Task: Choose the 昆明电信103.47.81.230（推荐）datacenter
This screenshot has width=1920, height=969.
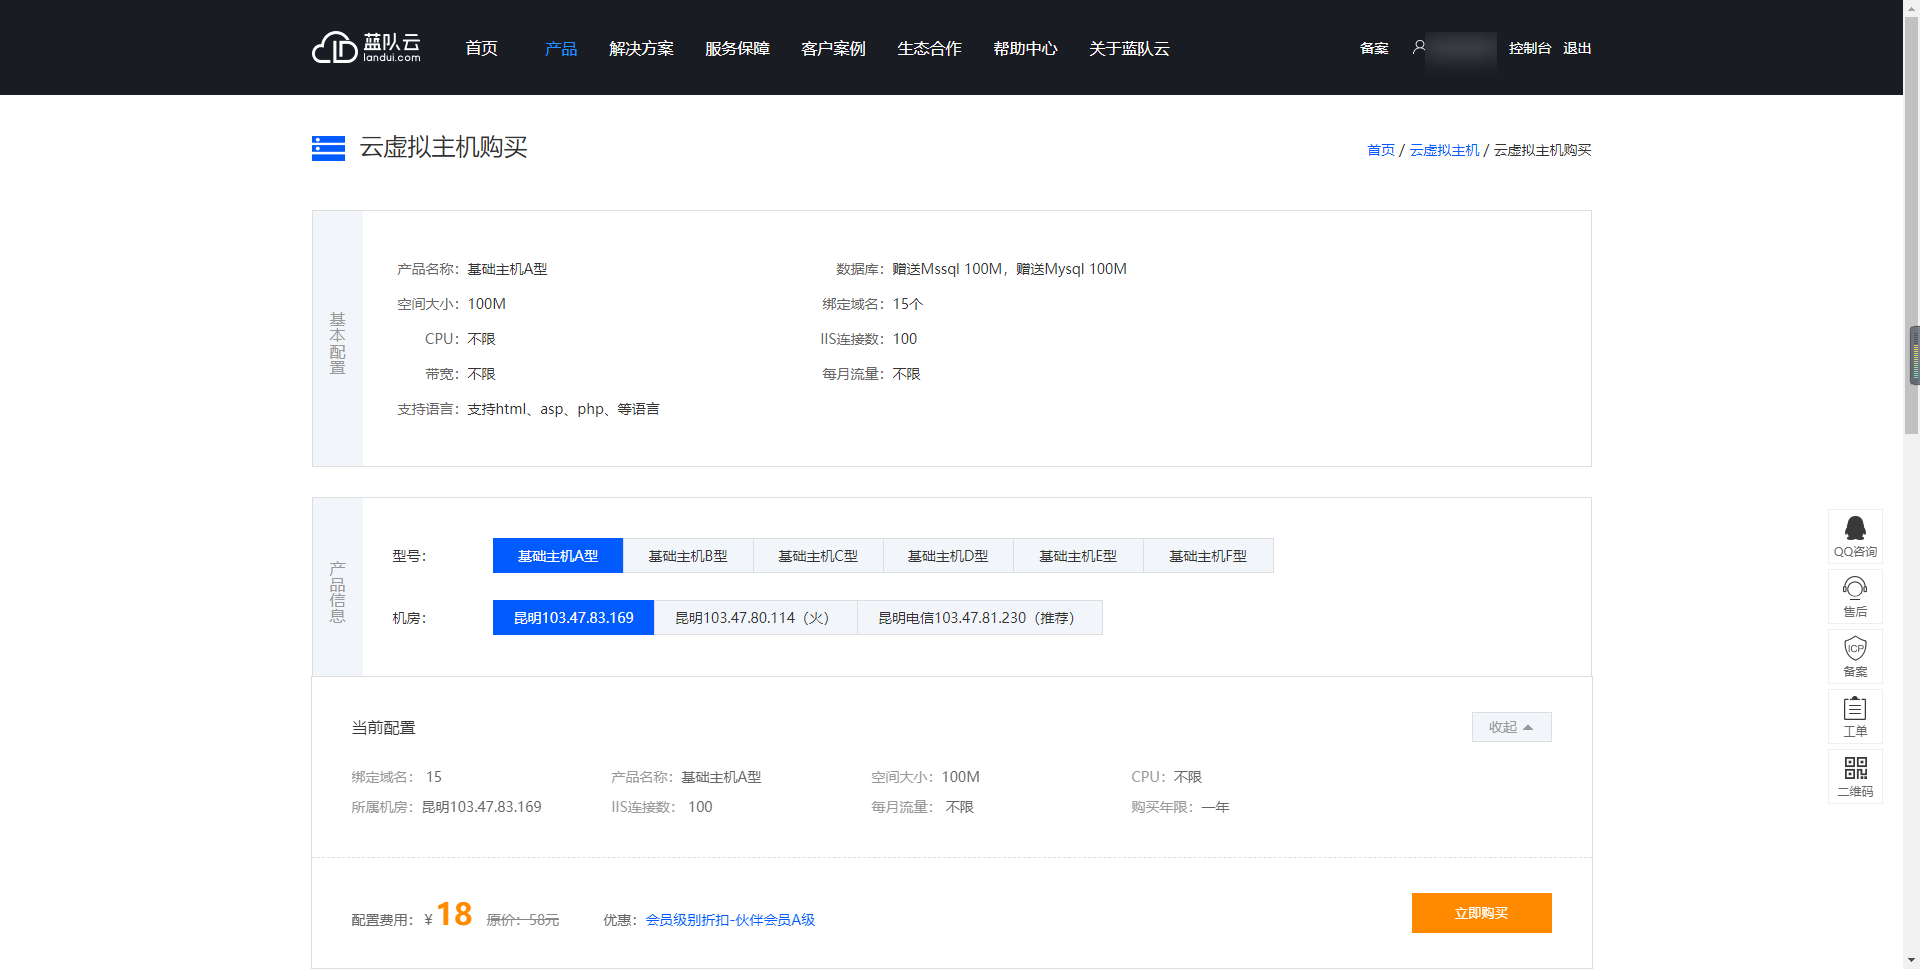Action: click(978, 617)
